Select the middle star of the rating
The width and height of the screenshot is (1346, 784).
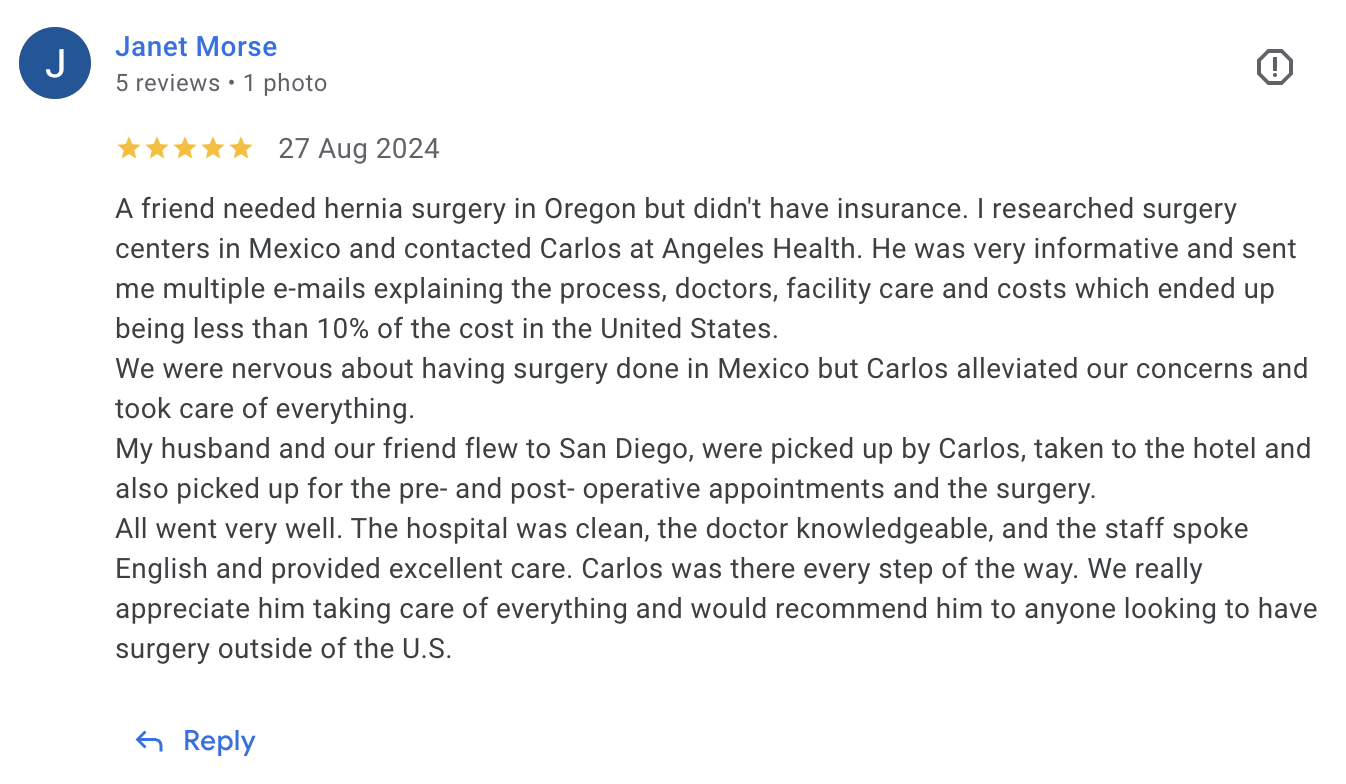pyautogui.click(x=184, y=149)
